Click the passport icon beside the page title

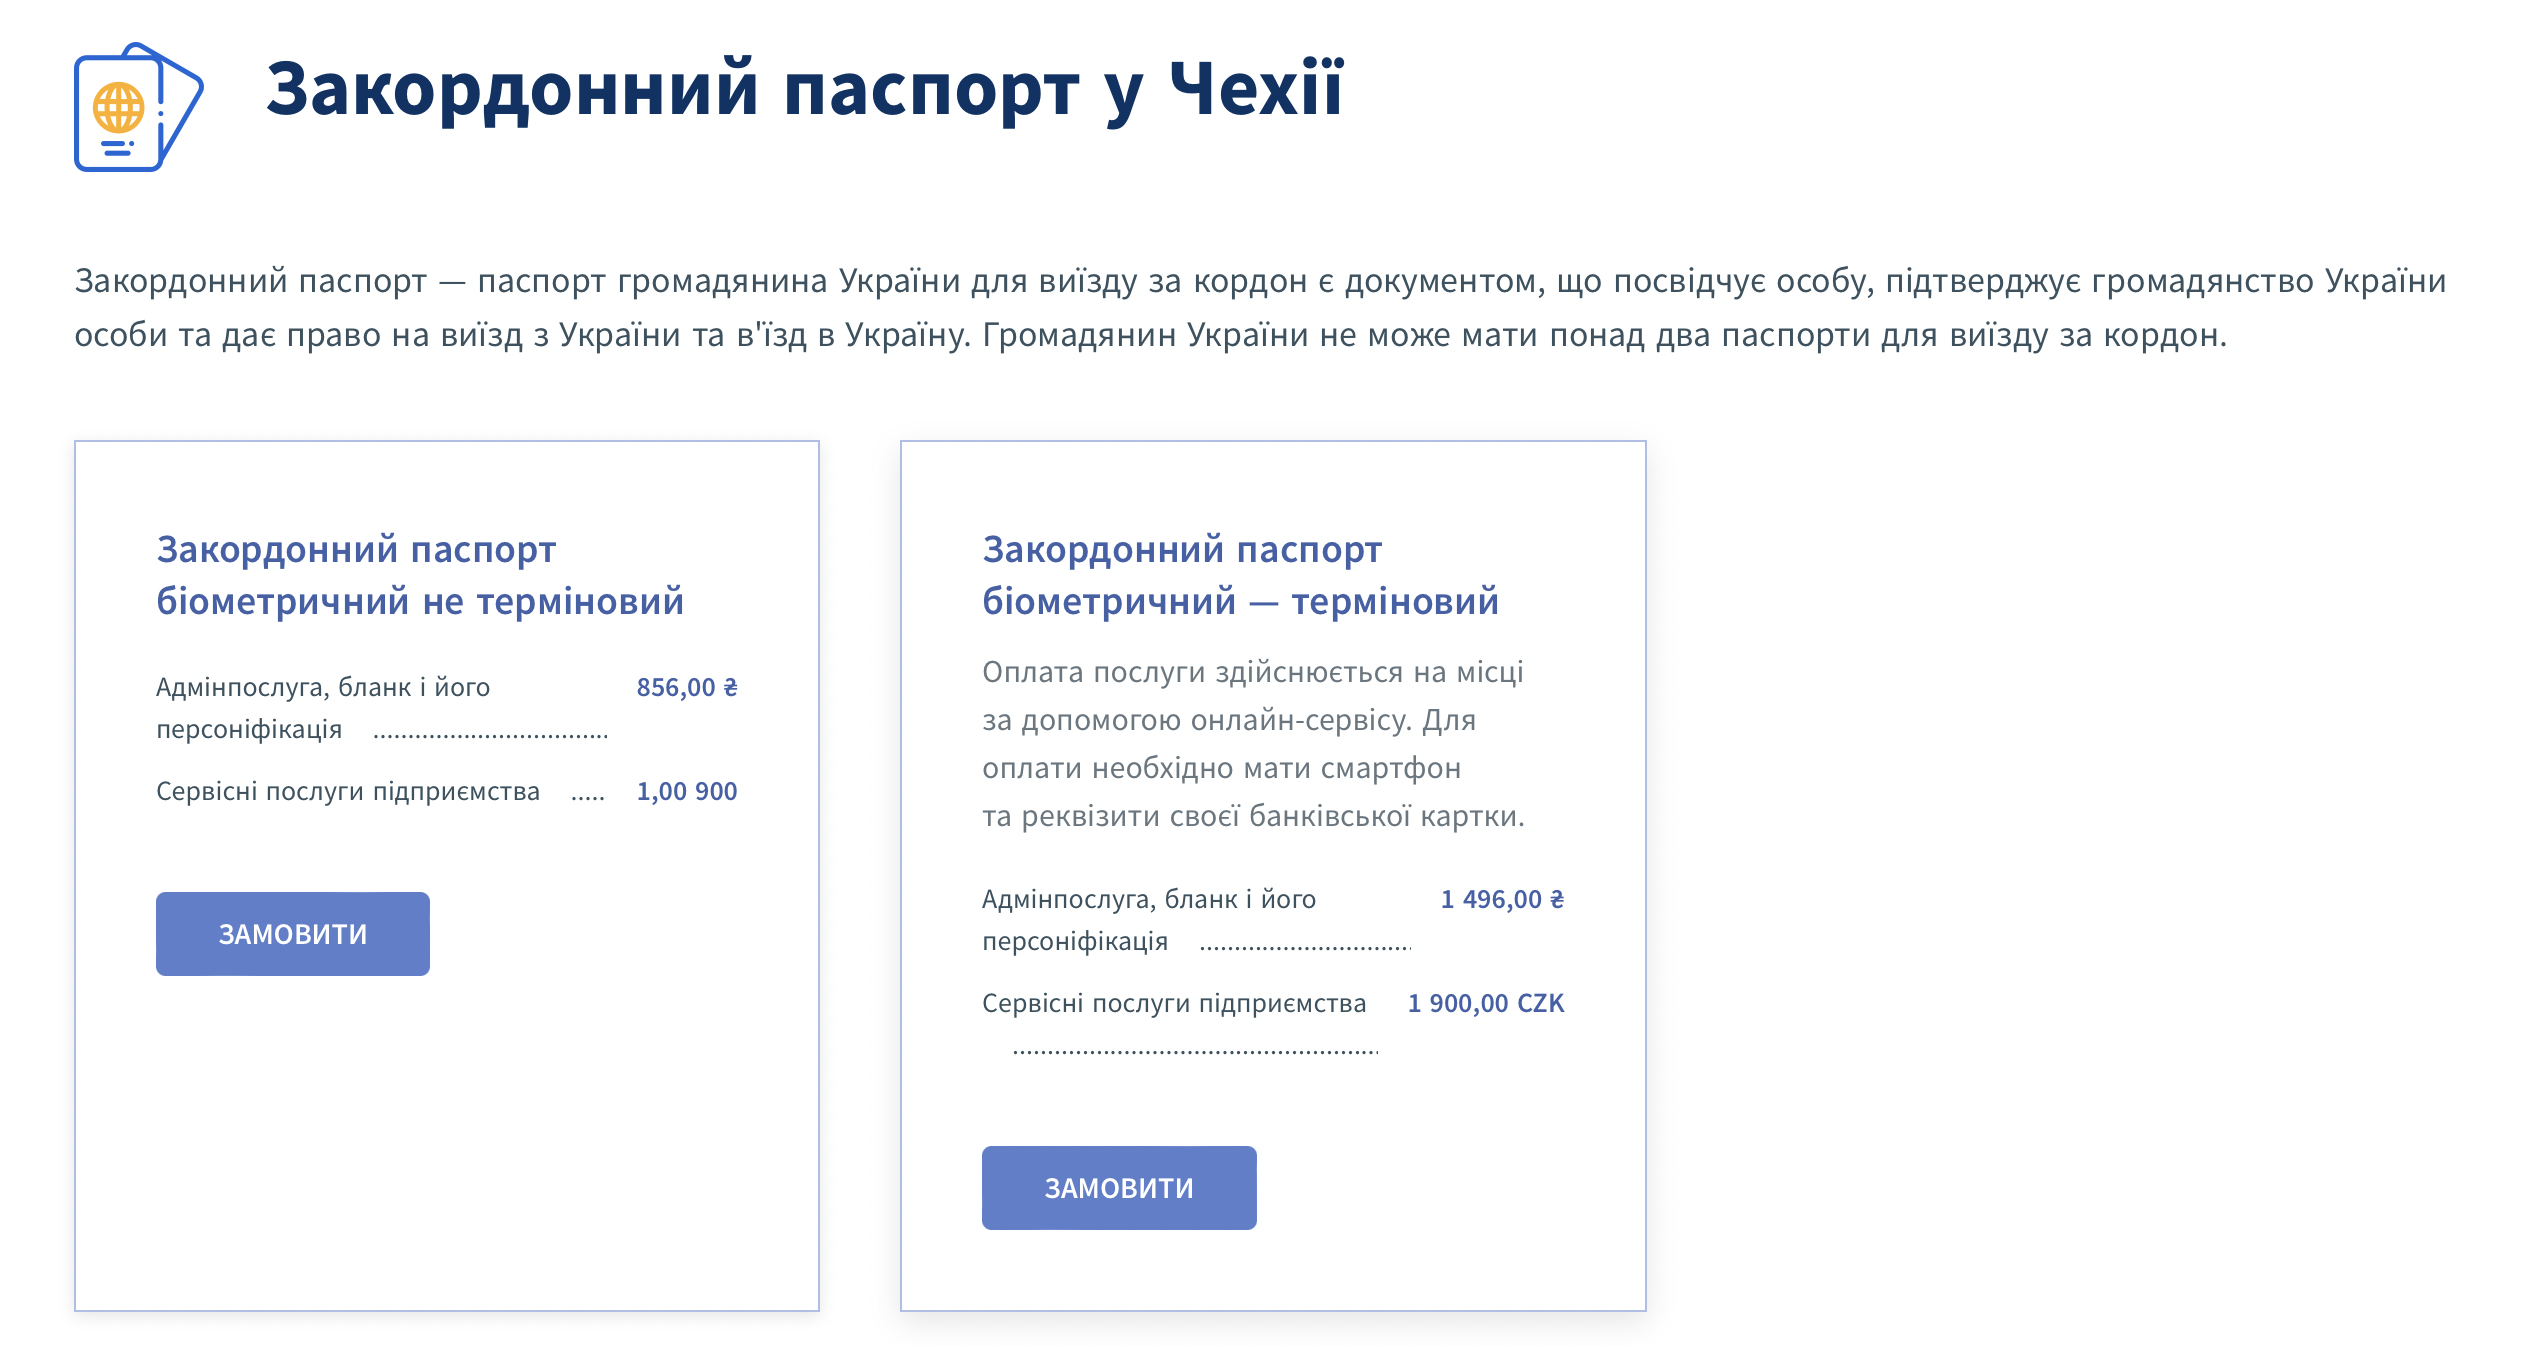138,107
